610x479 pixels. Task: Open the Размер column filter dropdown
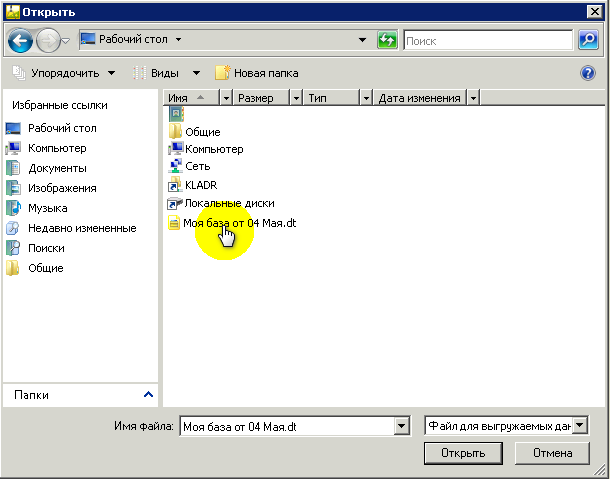296,98
